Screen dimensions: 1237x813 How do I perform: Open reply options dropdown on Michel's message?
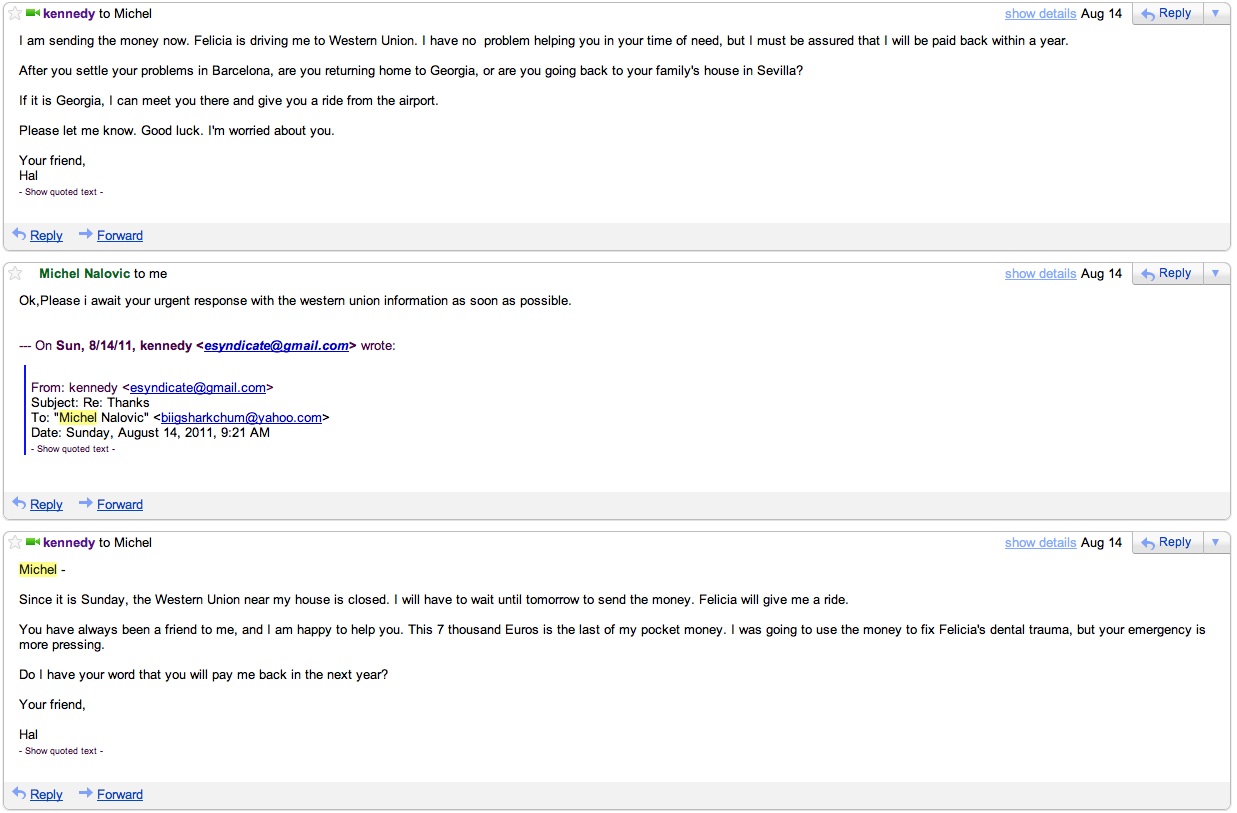tap(1215, 274)
